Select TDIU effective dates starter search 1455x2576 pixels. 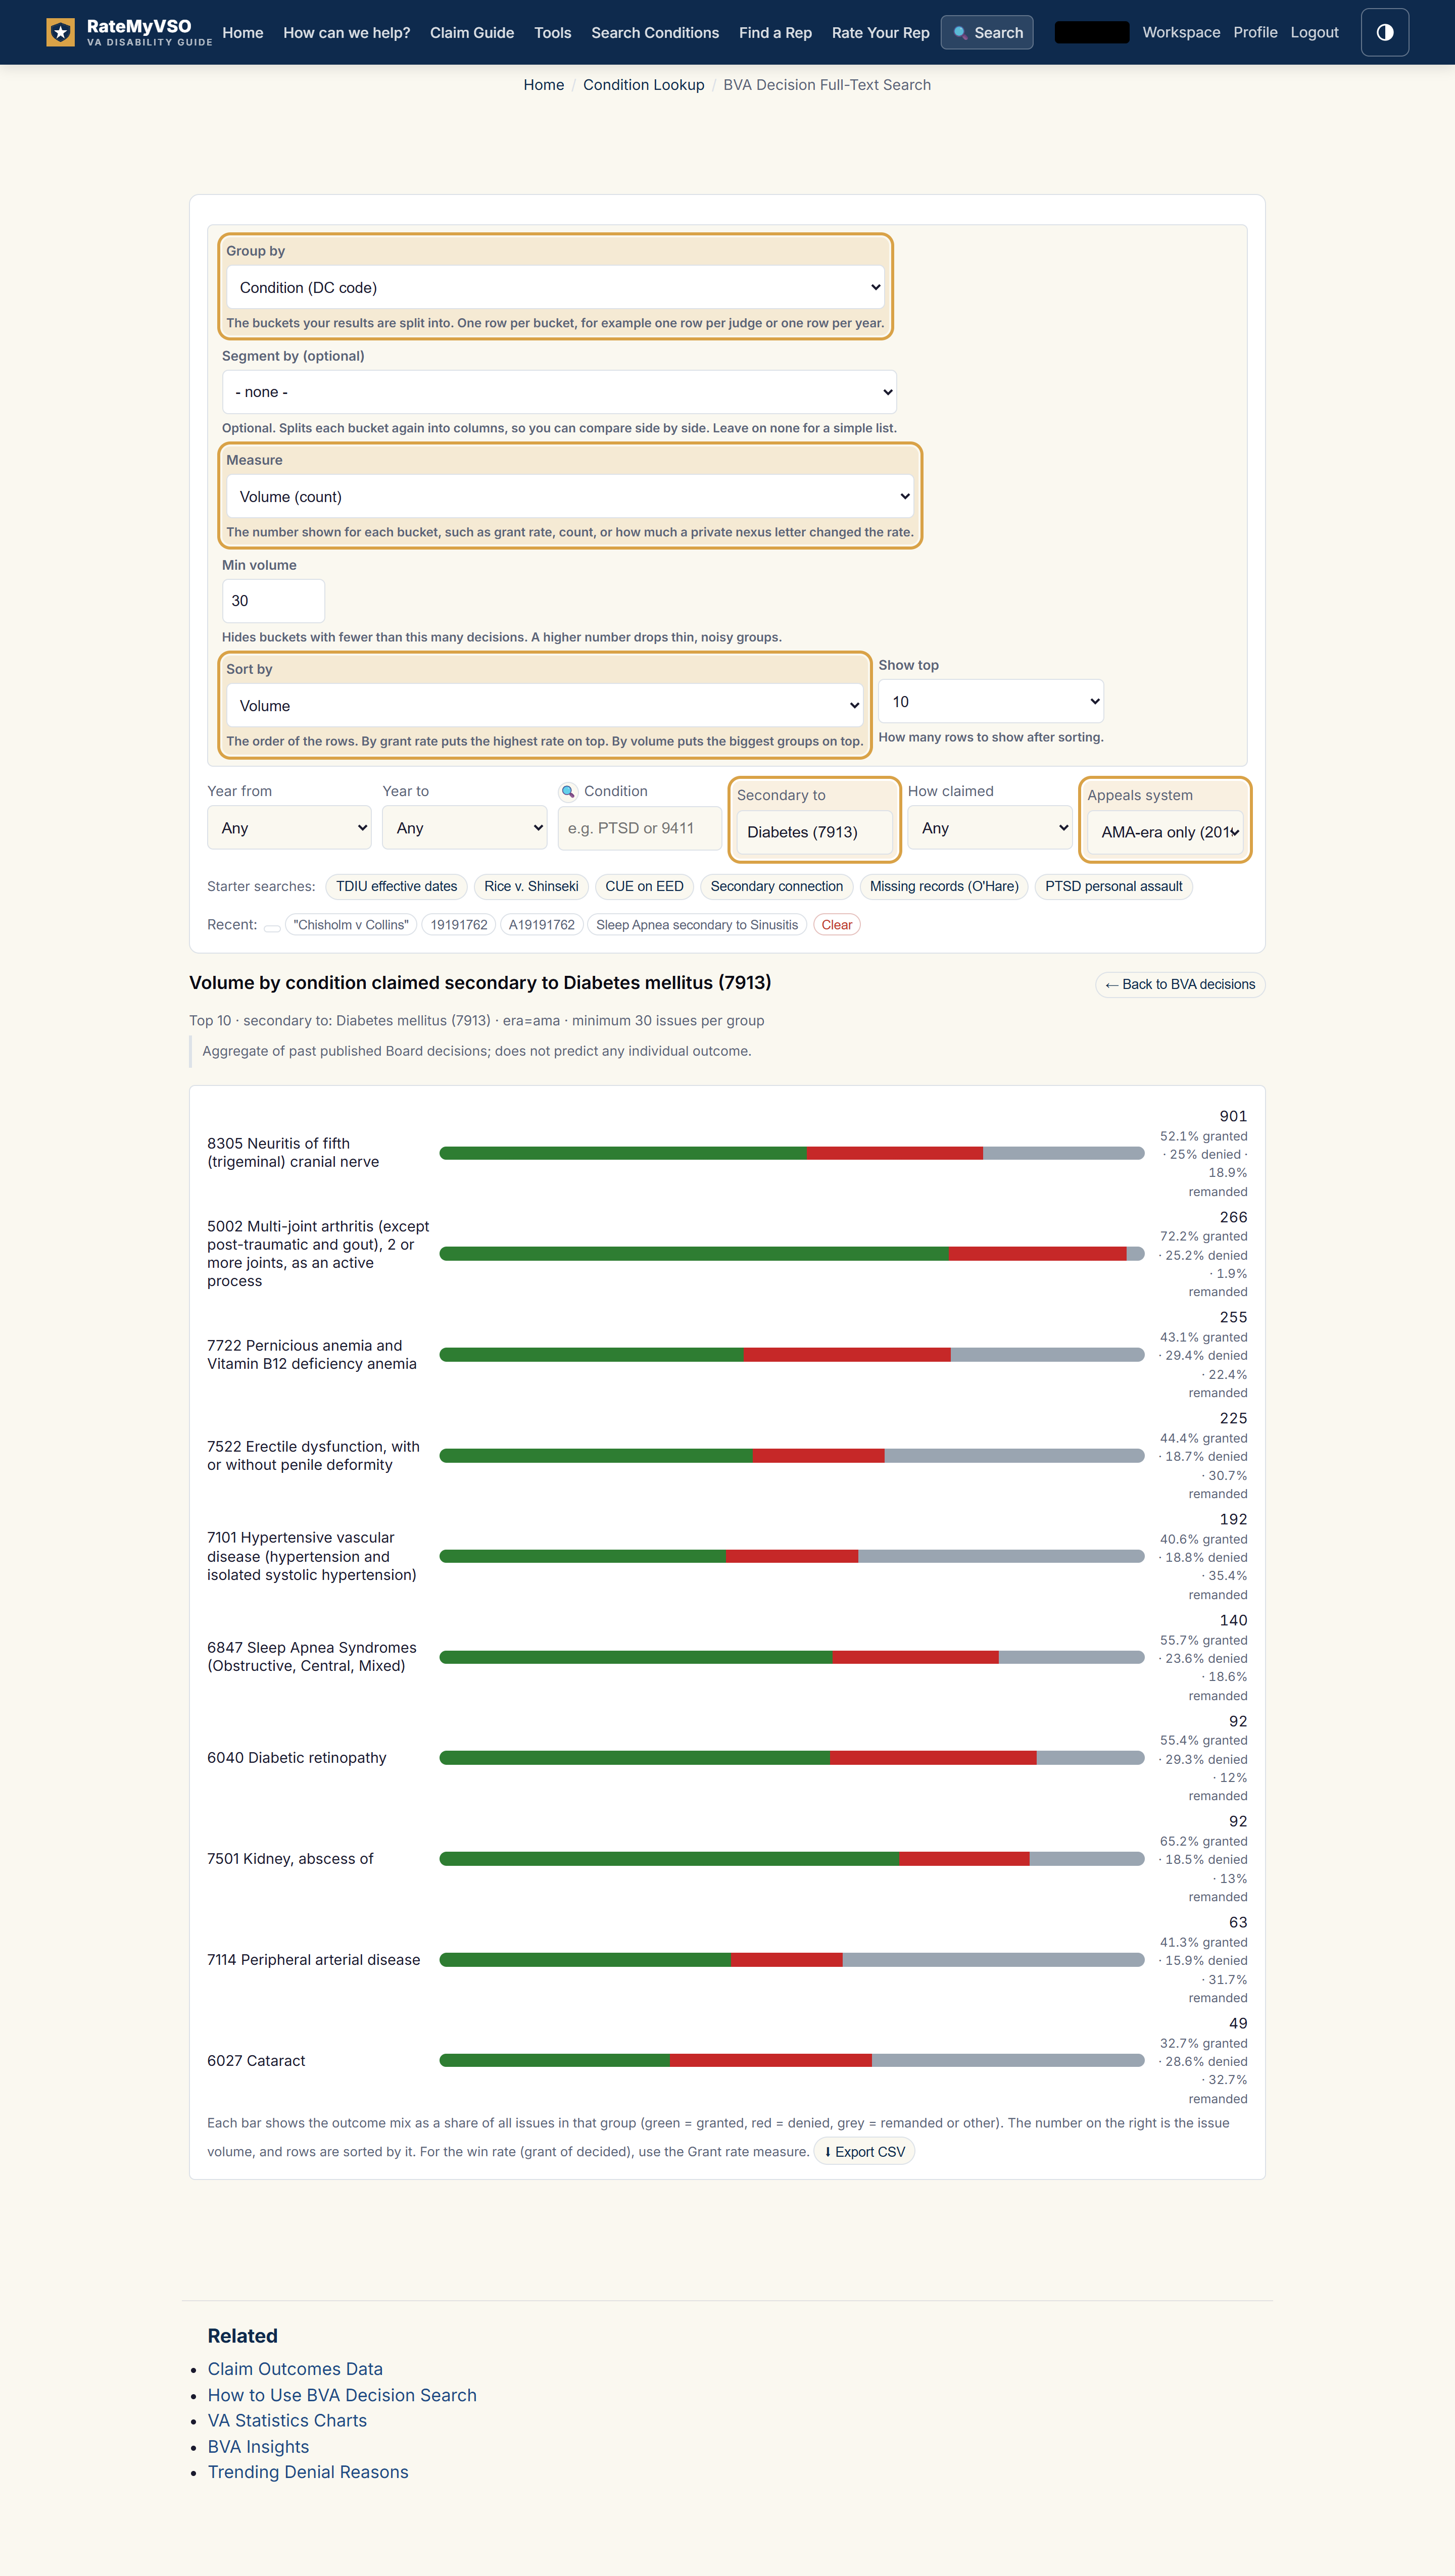[x=396, y=886]
